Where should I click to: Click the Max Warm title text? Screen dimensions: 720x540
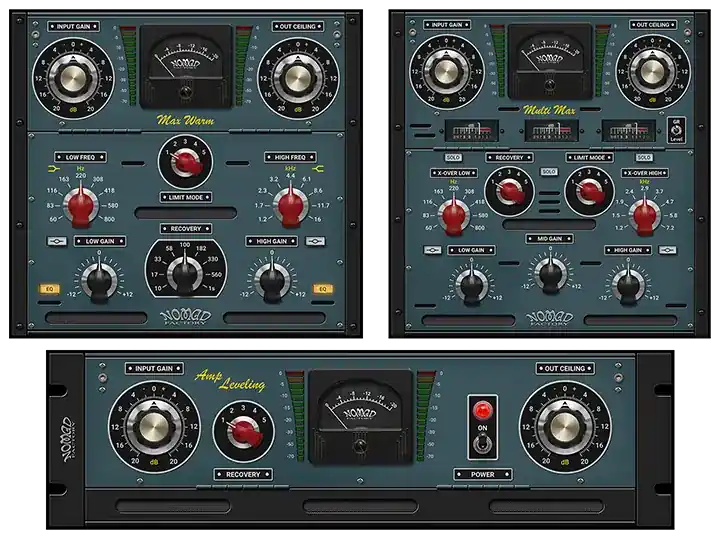186,120
